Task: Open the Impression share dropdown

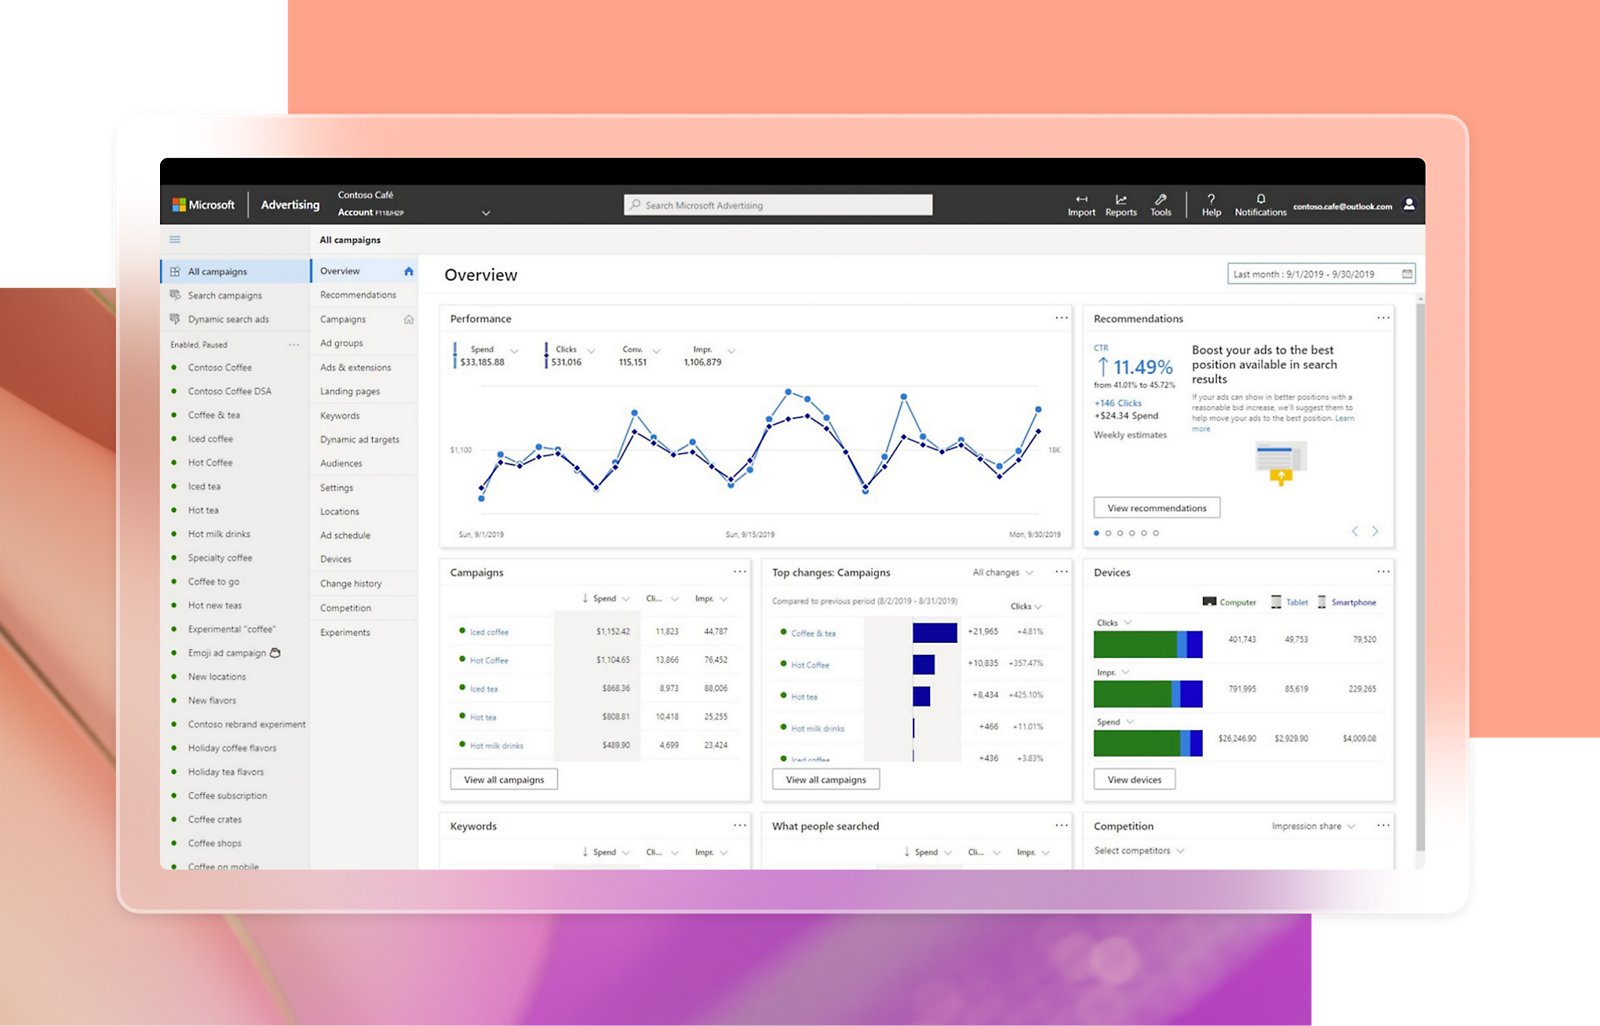Action: (1314, 827)
